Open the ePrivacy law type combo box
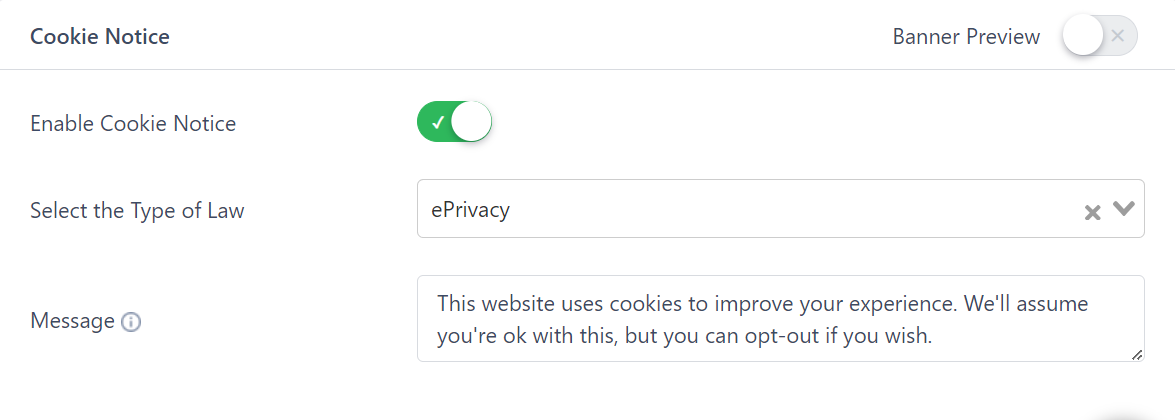This screenshot has width=1175, height=420. 780,208
